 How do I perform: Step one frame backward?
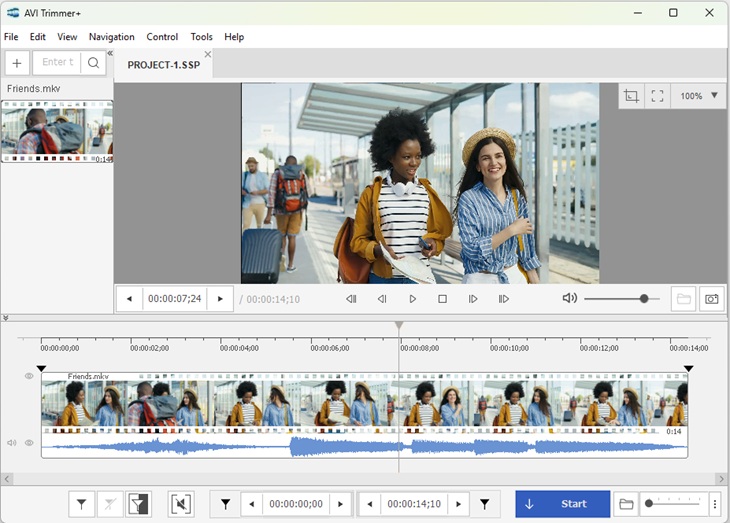(x=382, y=299)
